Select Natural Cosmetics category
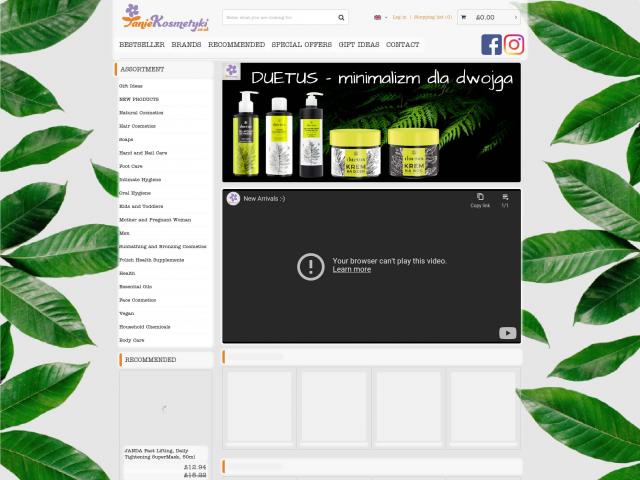This screenshot has height=480, width=640. coord(141,113)
